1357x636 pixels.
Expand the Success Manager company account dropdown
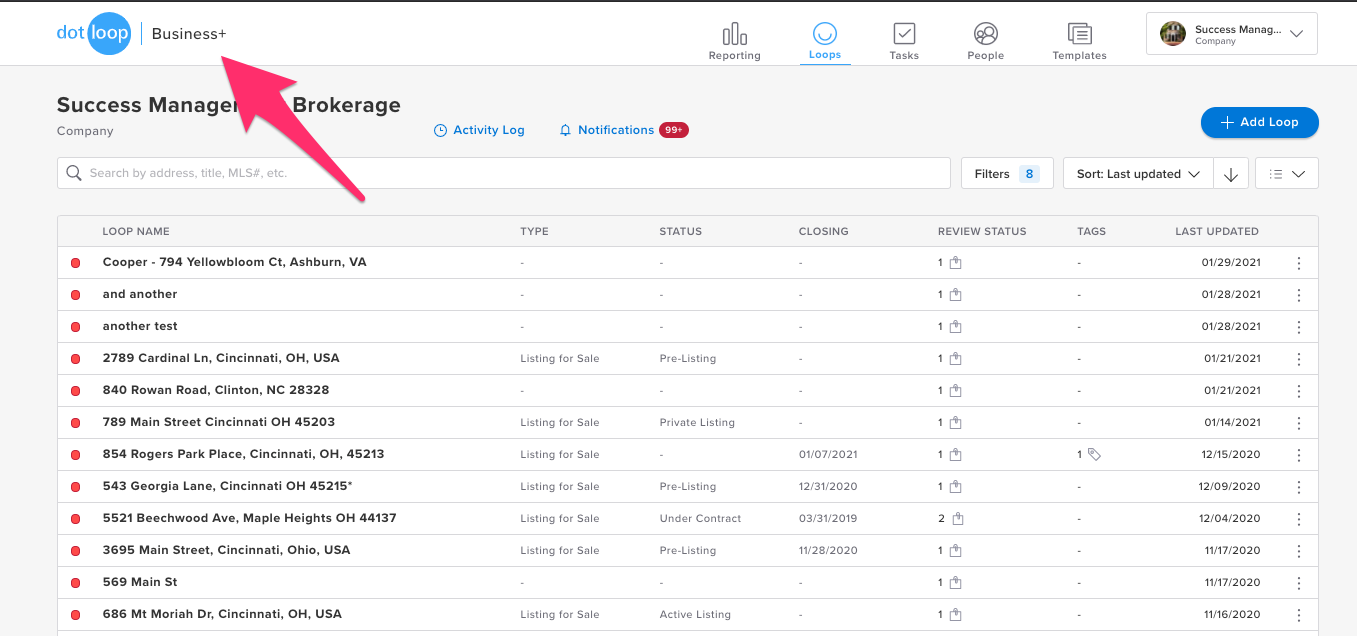1231,34
